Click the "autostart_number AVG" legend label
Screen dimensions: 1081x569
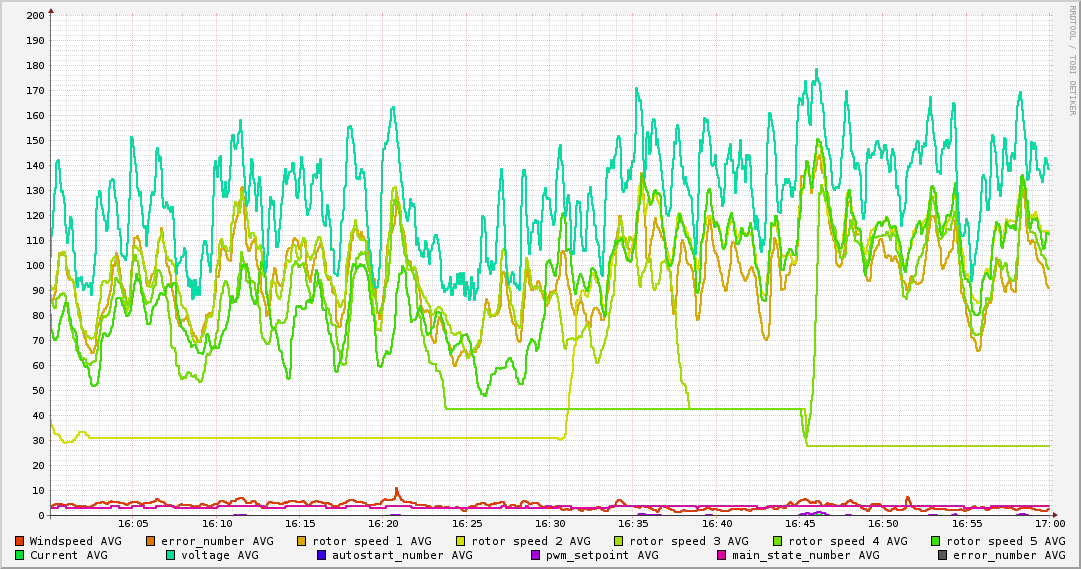click(402, 555)
